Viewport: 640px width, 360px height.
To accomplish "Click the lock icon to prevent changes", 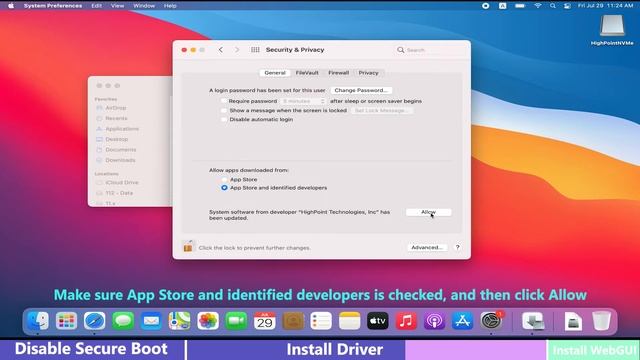I will pyautogui.click(x=188, y=247).
